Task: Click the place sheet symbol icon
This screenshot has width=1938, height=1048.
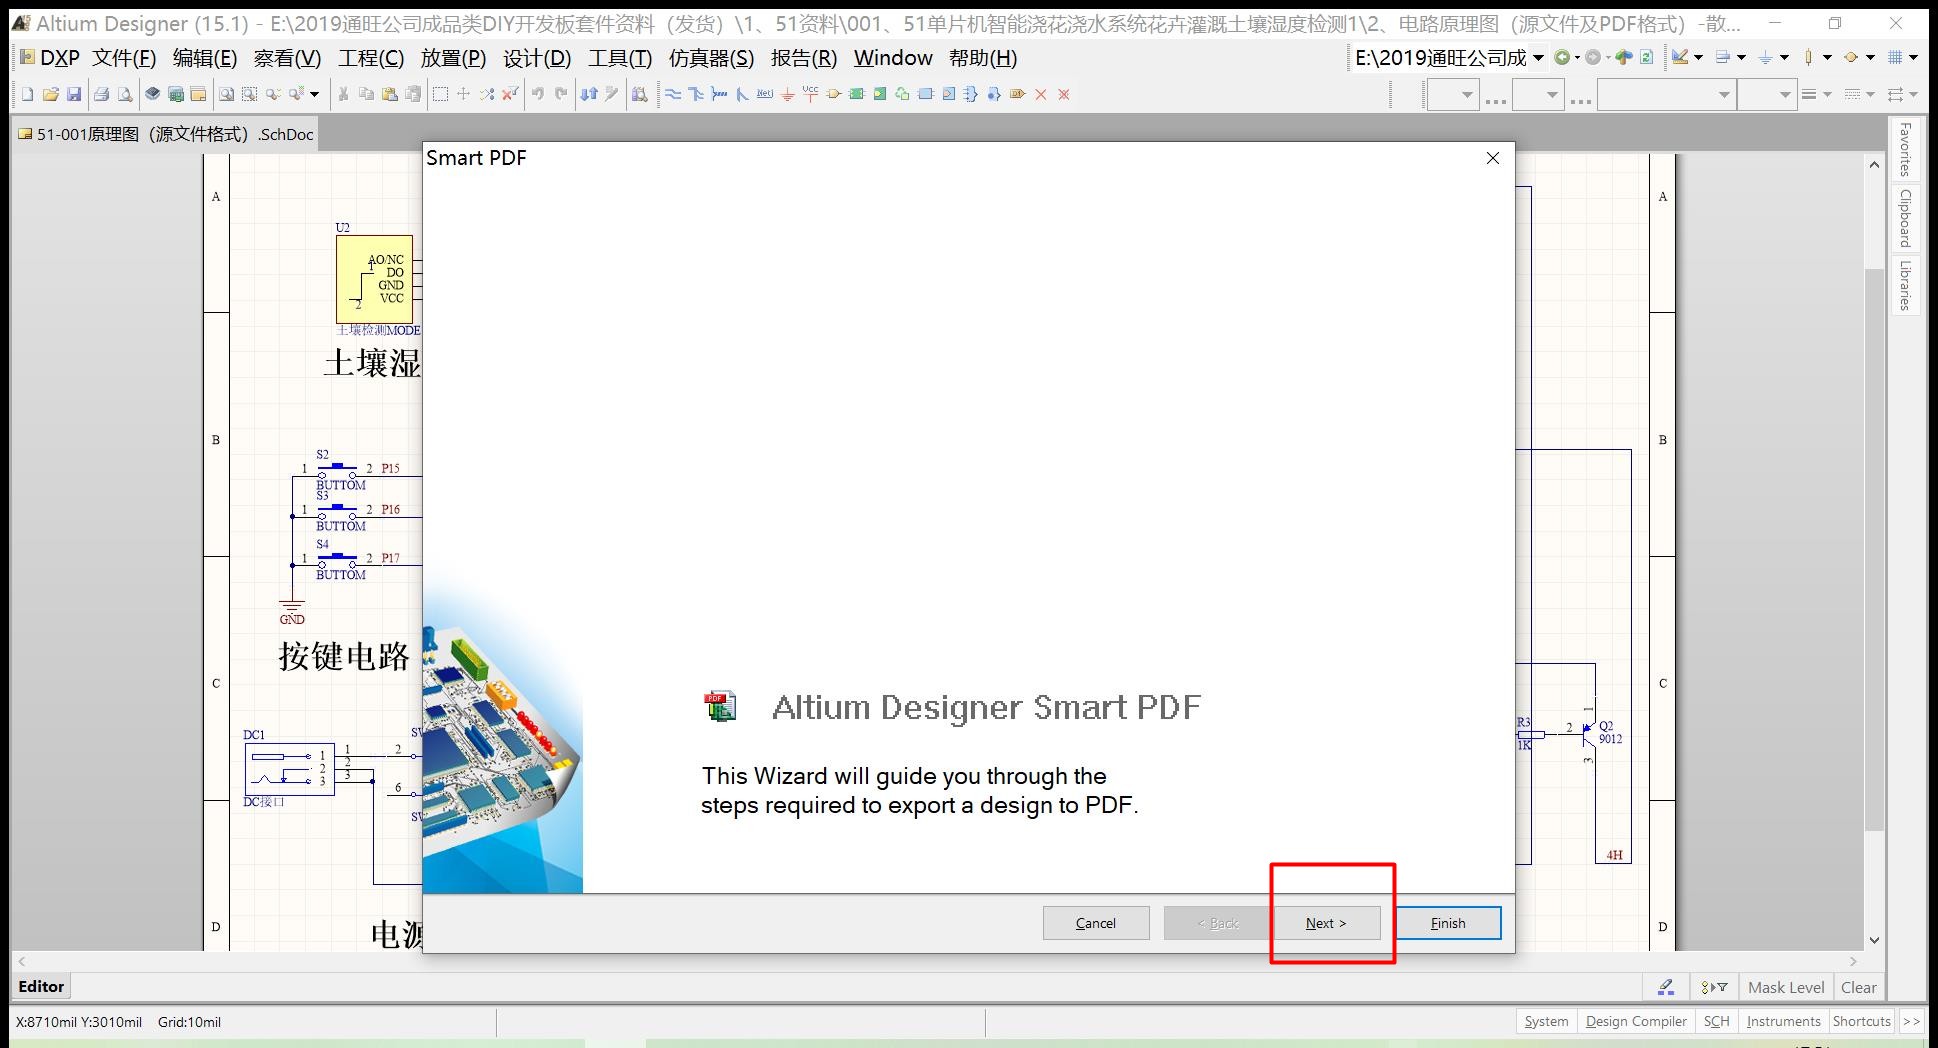Action: click(857, 94)
